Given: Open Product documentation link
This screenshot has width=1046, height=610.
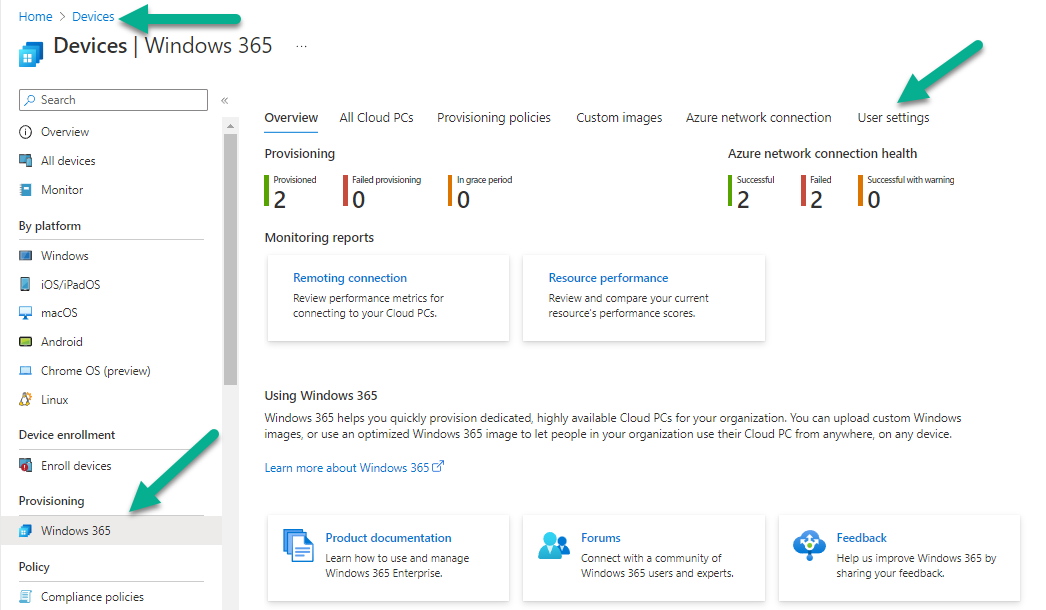Looking at the screenshot, I should click(388, 538).
